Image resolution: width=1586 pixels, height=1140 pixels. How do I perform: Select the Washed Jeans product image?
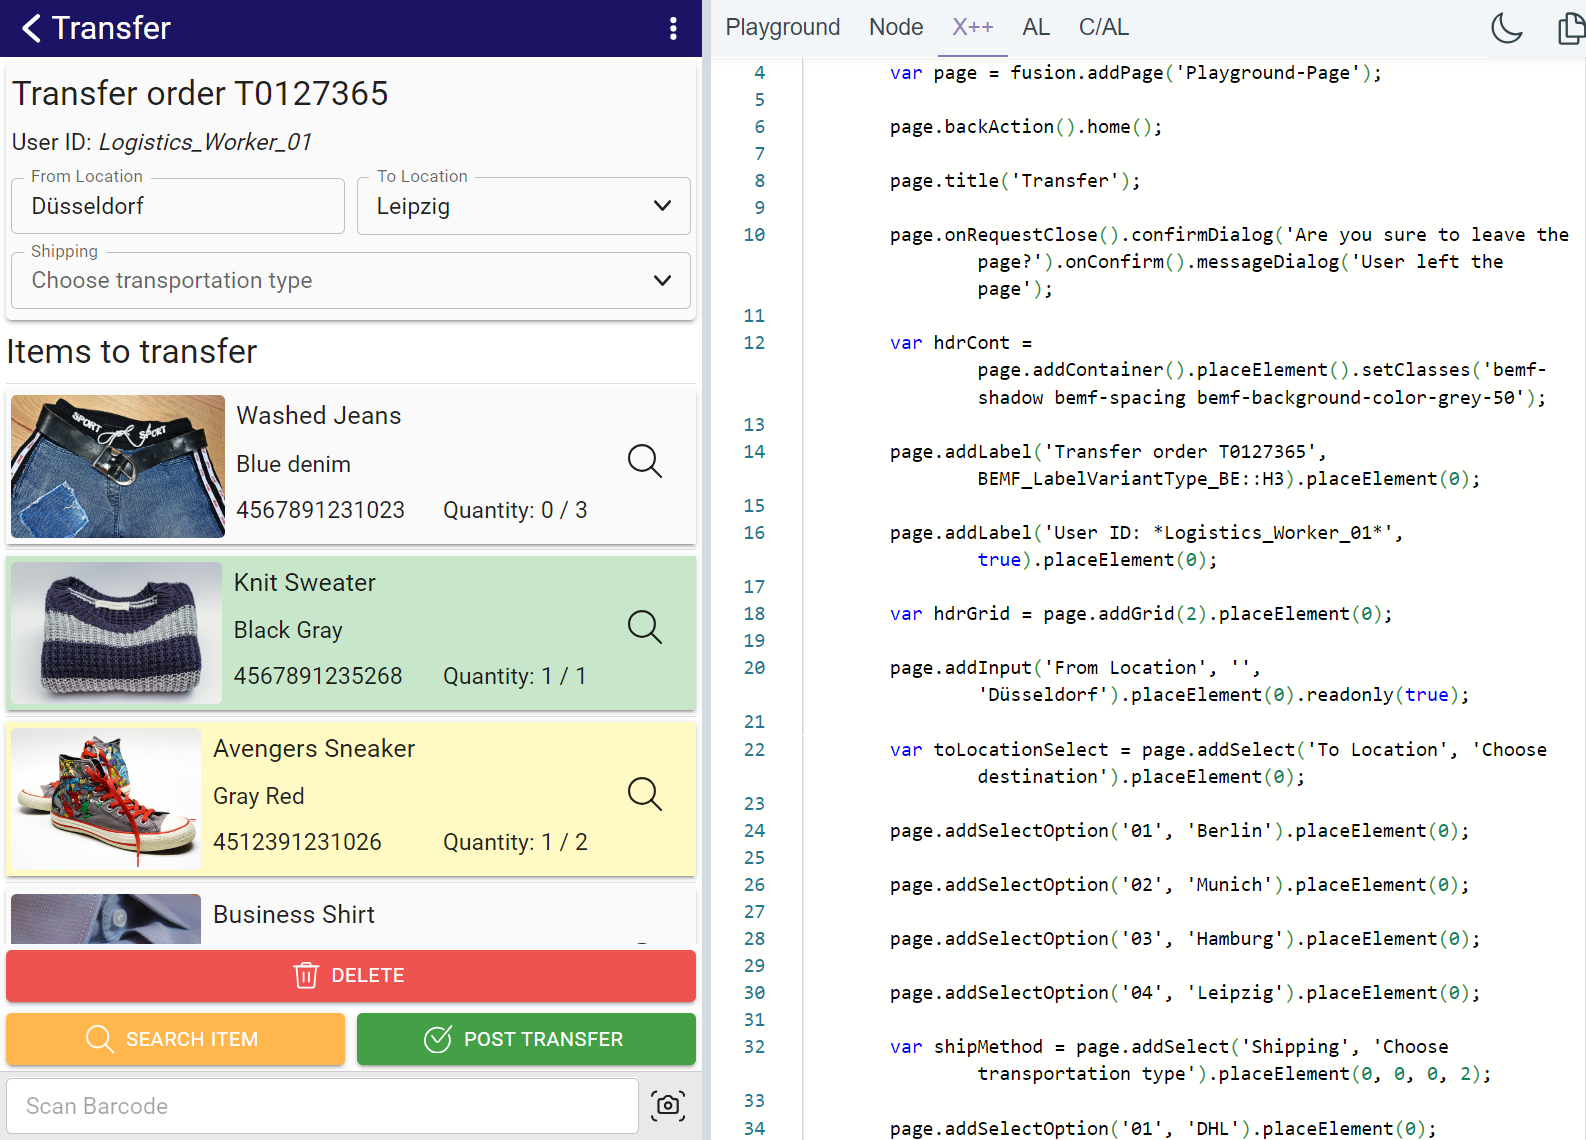pyautogui.click(x=118, y=466)
